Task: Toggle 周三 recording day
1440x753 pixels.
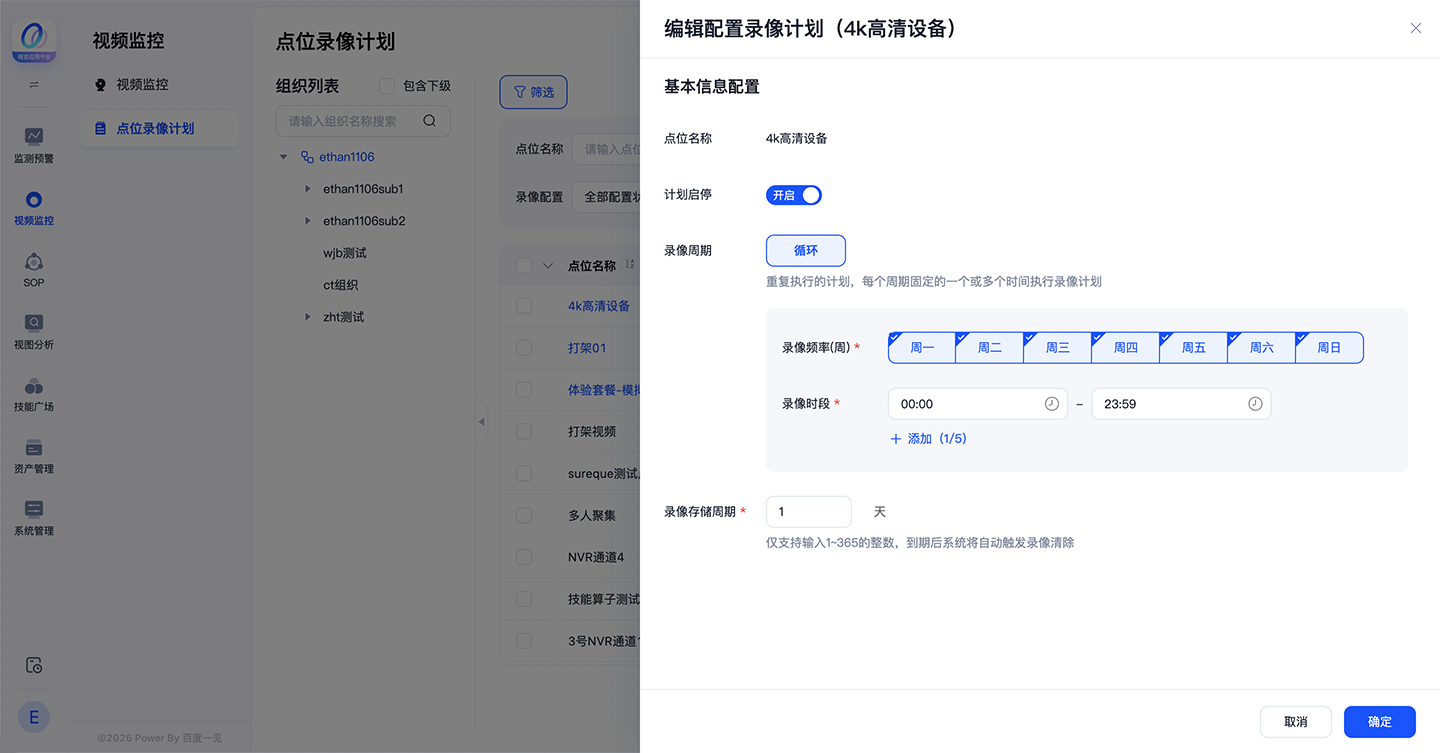Action: (x=1058, y=347)
